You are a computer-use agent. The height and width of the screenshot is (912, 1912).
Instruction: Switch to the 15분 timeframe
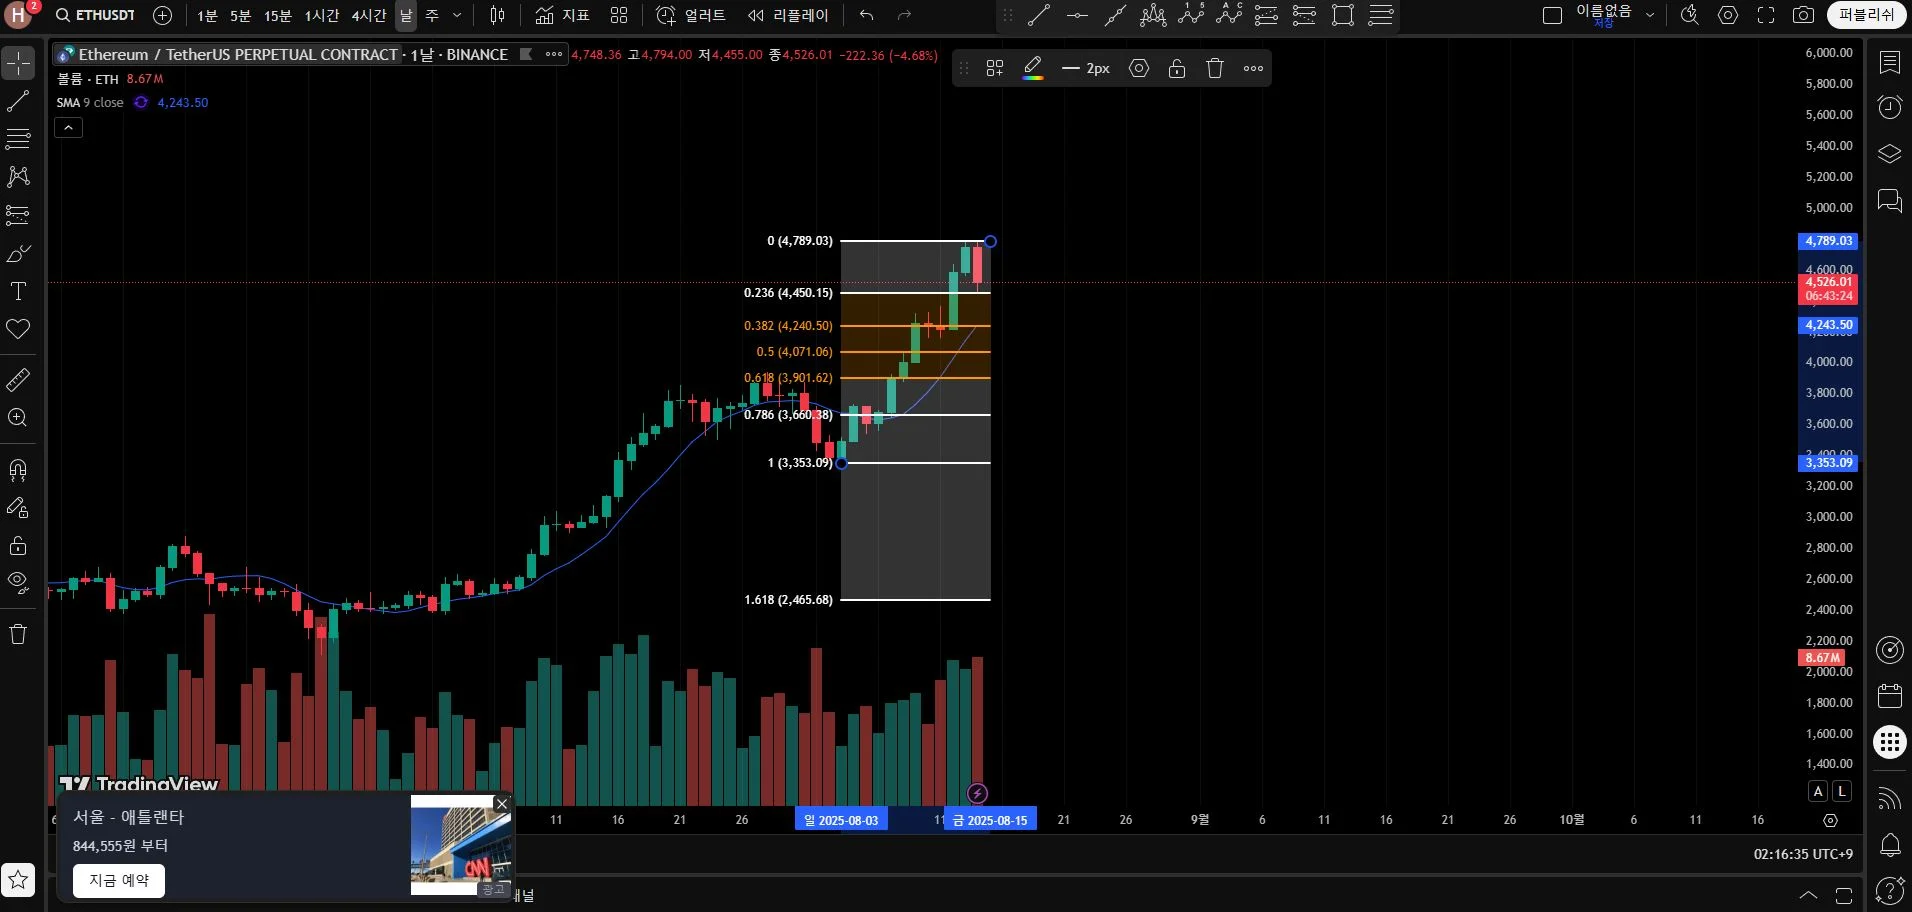tap(278, 15)
